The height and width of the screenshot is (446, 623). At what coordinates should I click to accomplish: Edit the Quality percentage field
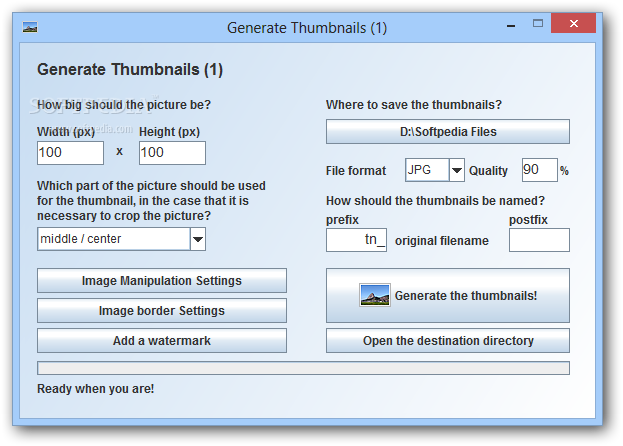pyautogui.click(x=540, y=170)
